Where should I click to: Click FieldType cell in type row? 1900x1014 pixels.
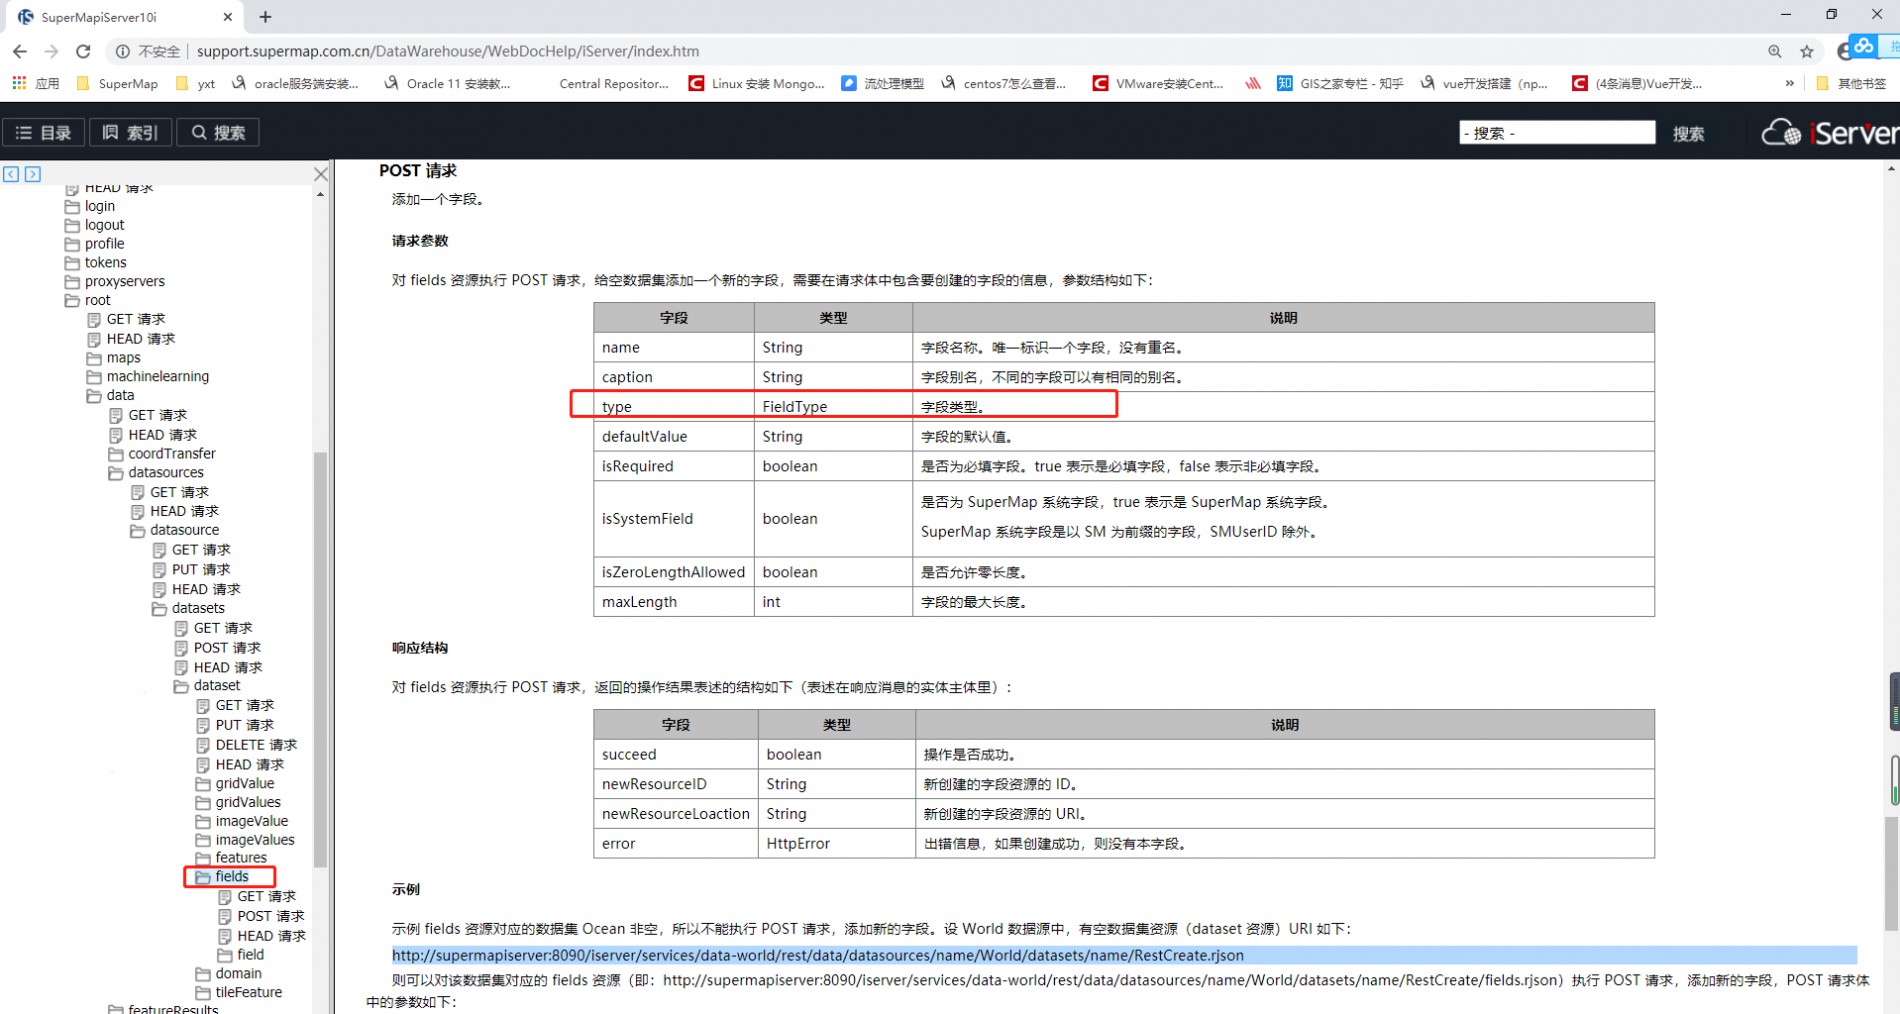pos(833,407)
